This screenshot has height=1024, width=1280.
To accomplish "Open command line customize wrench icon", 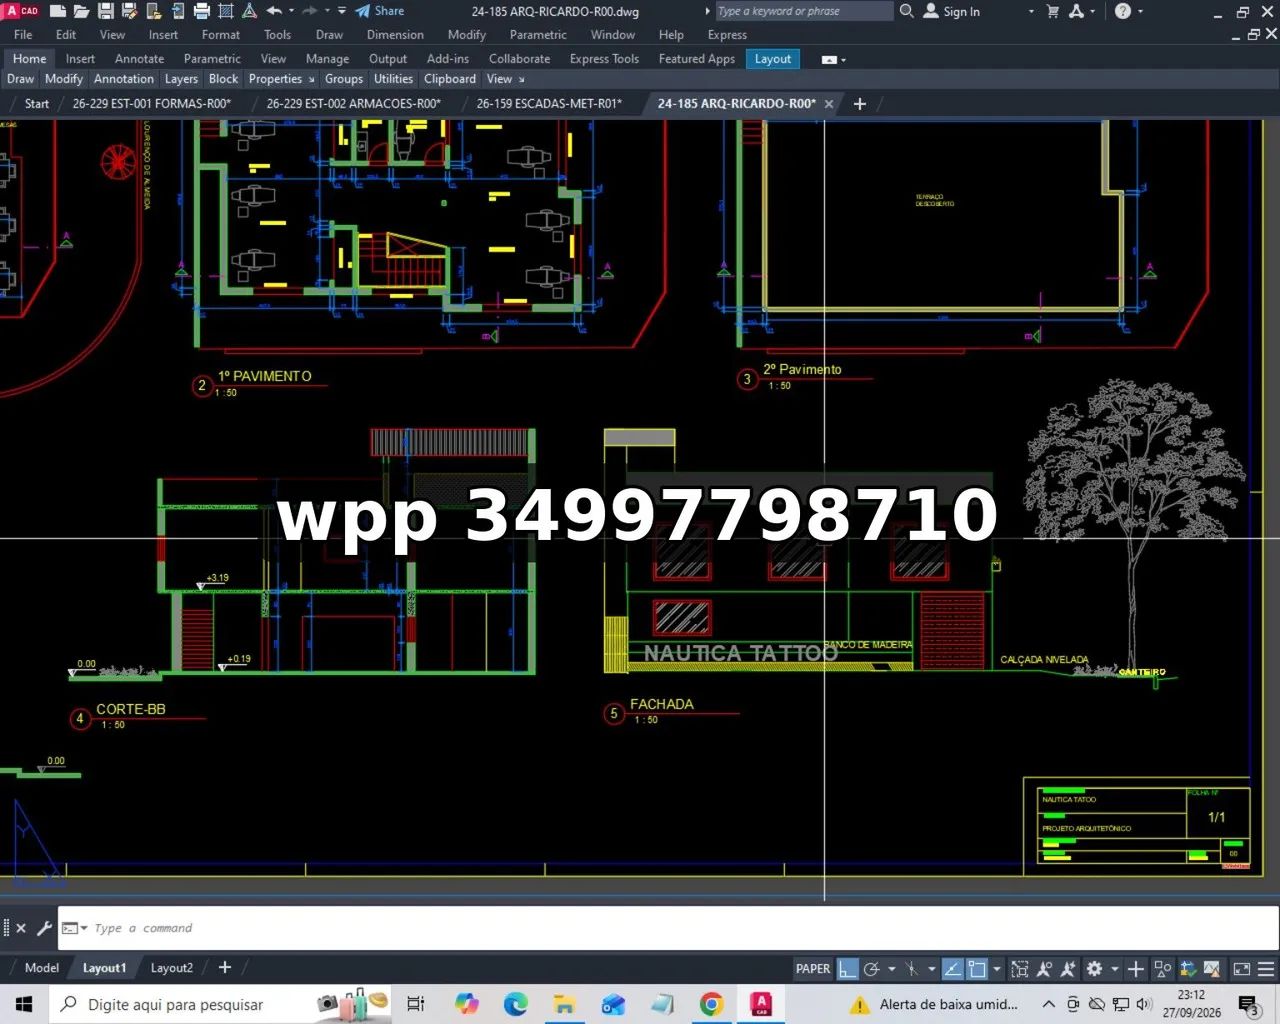I will click(44, 928).
